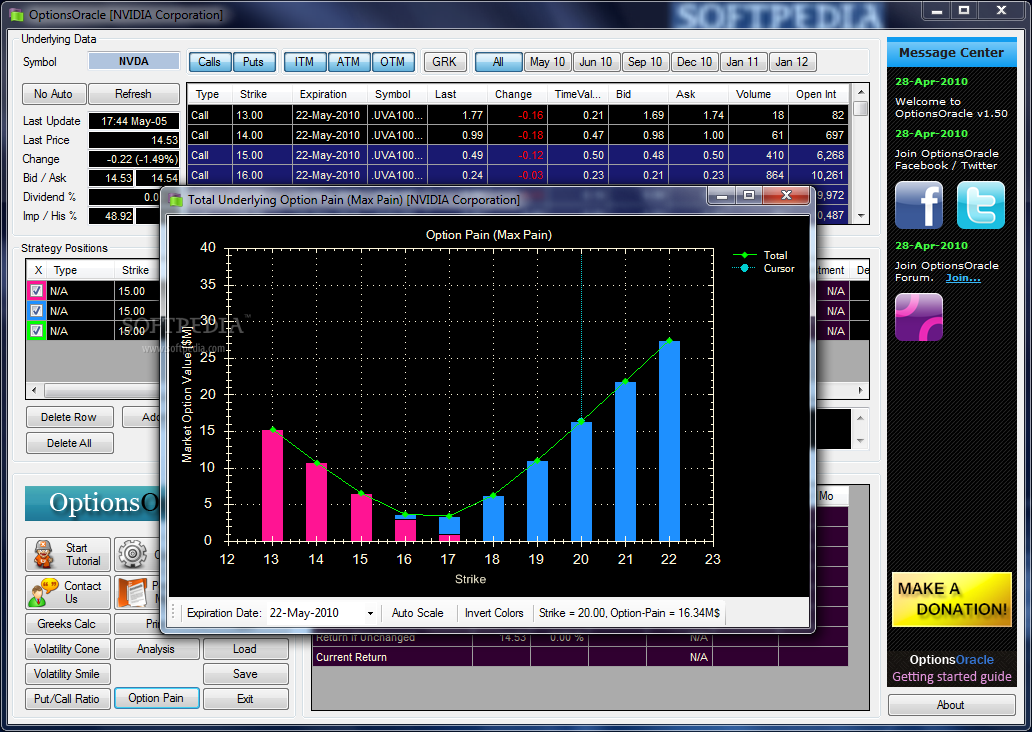Select the Call 15.00 option row
1032x732 pixels.
point(518,155)
